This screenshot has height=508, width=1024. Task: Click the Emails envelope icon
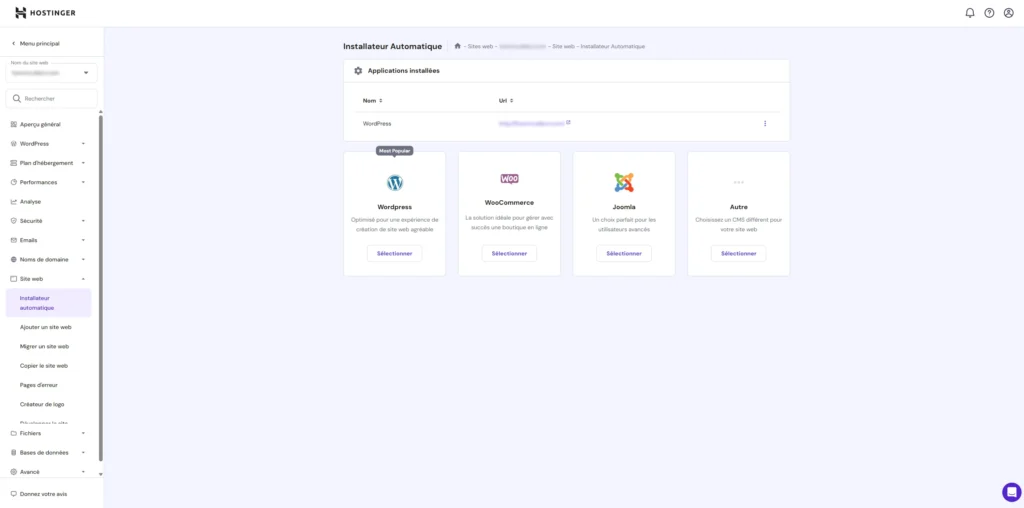[x=14, y=240]
